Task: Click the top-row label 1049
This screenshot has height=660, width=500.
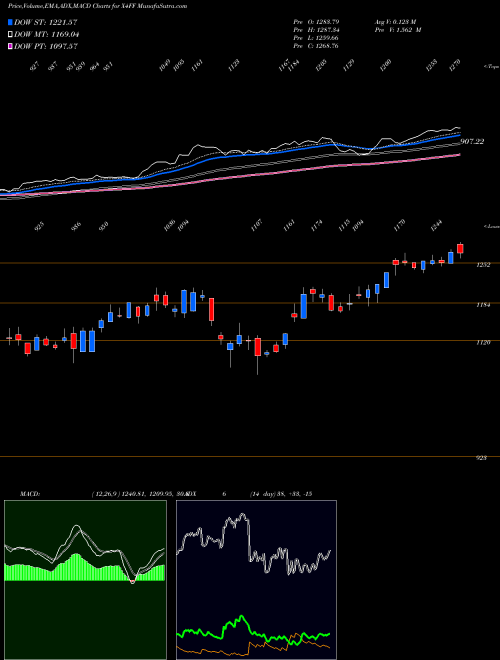Action: (x=165, y=65)
